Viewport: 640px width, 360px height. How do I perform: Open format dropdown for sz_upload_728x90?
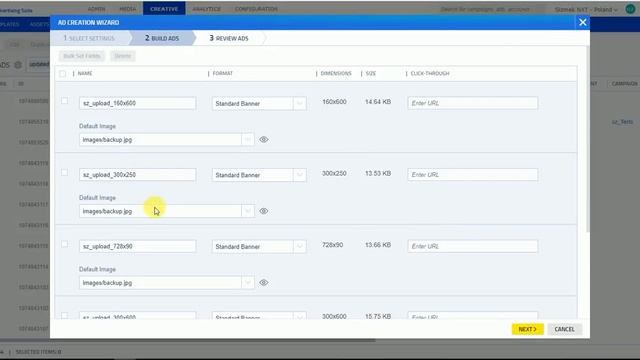tap(300, 247)
